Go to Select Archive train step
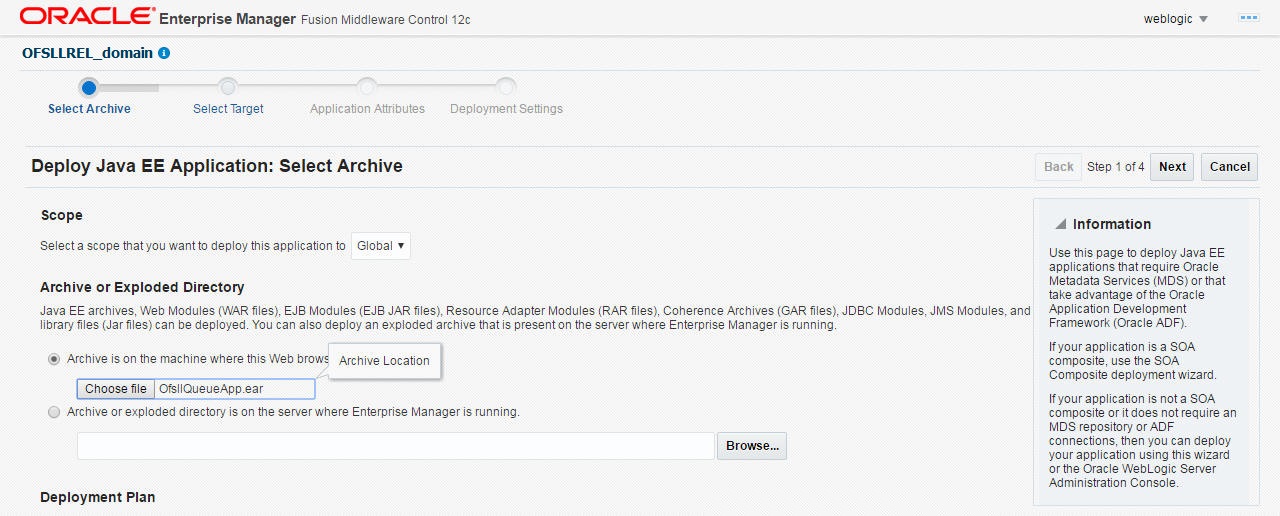This screenshot has height=516, width=1280. coord(89,109)
